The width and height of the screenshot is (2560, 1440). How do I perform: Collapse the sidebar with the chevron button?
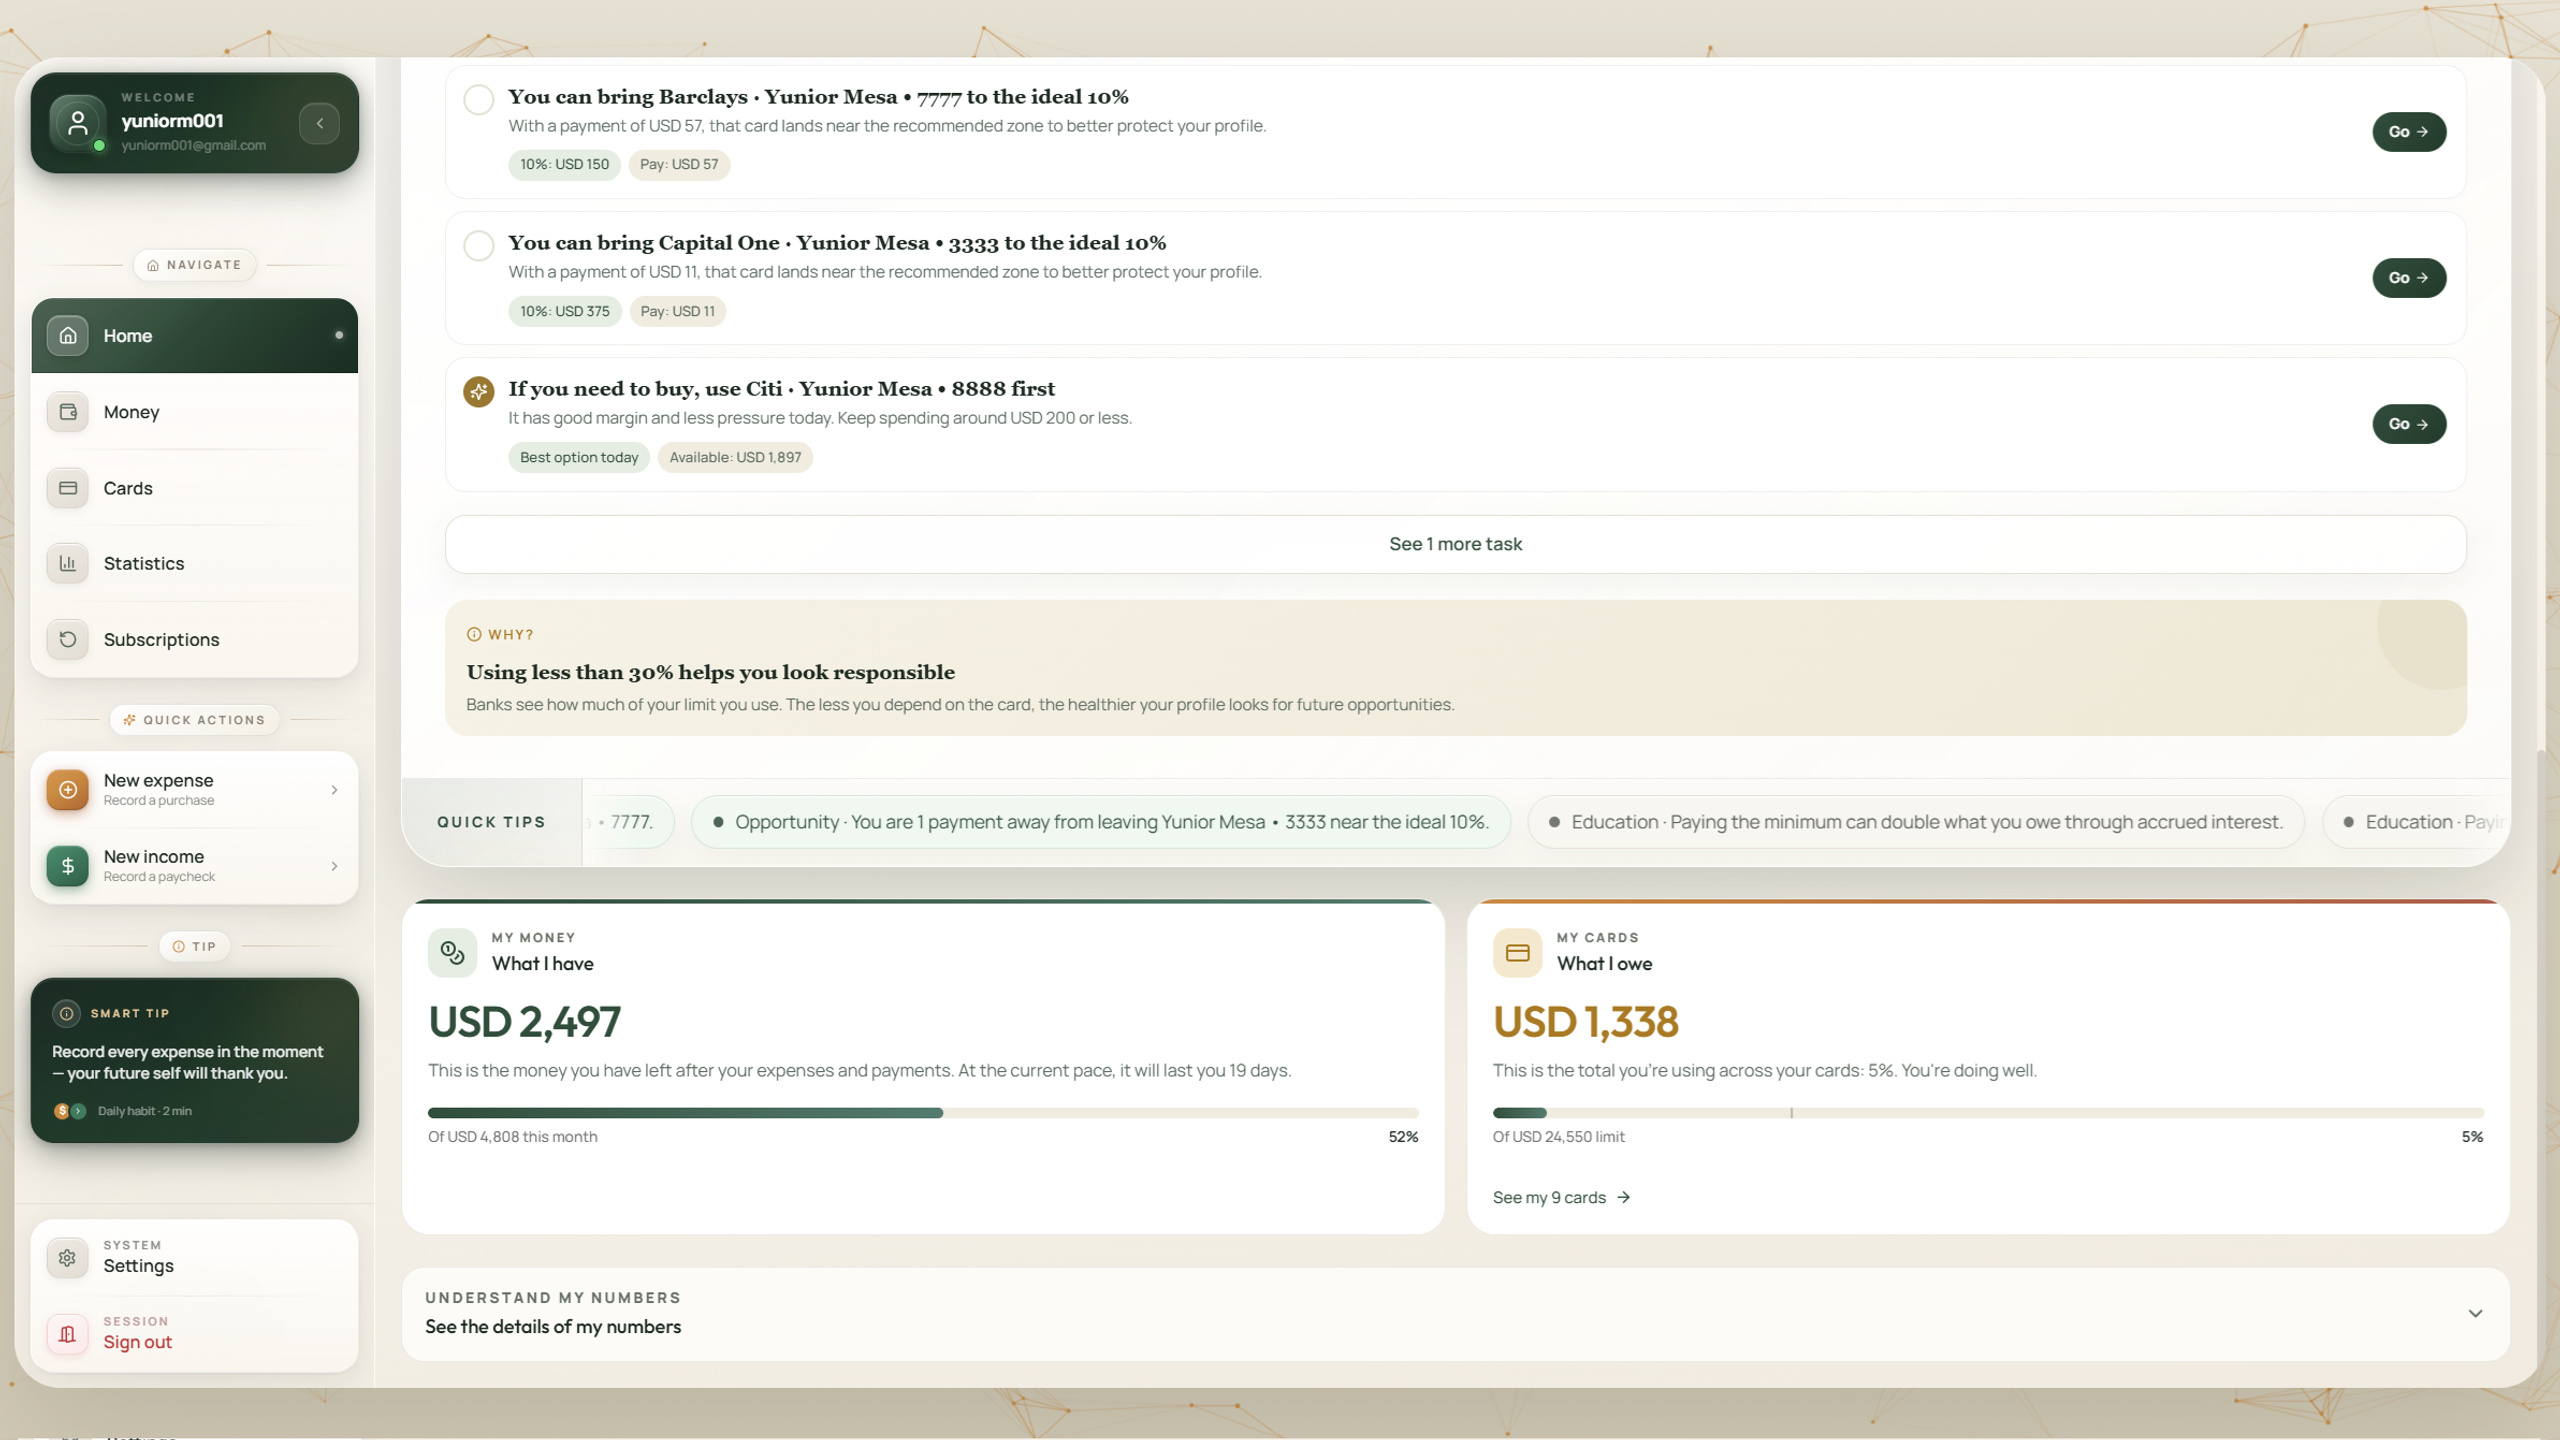click(x=319, y=123)
